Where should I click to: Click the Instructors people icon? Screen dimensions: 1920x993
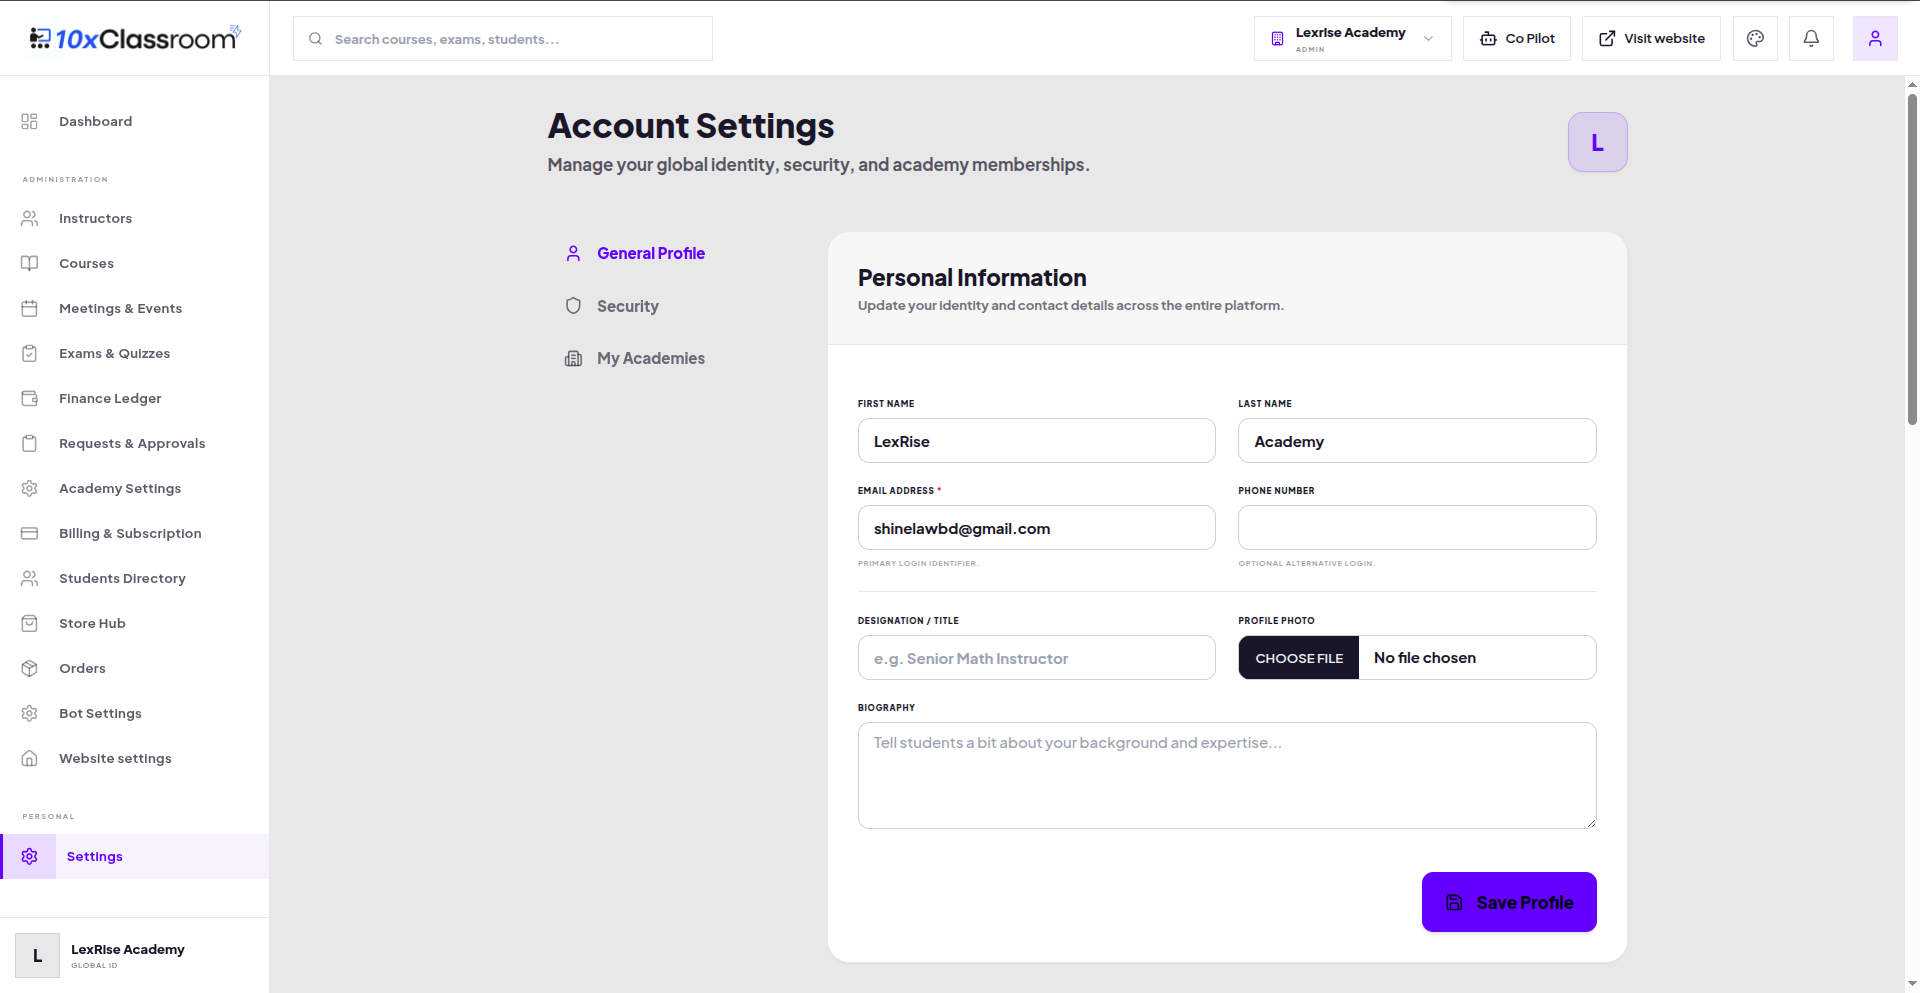tap(29, 218)
